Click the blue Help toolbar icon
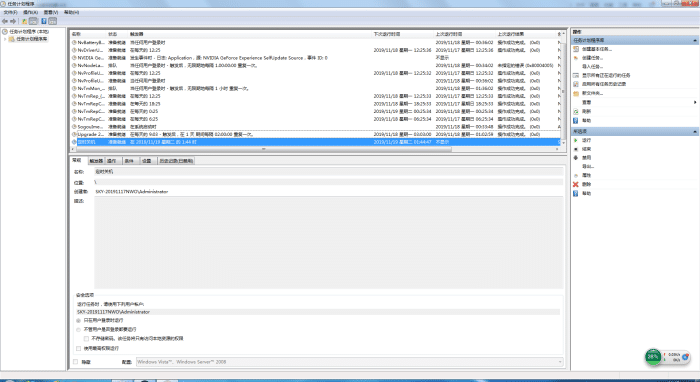 44,21
